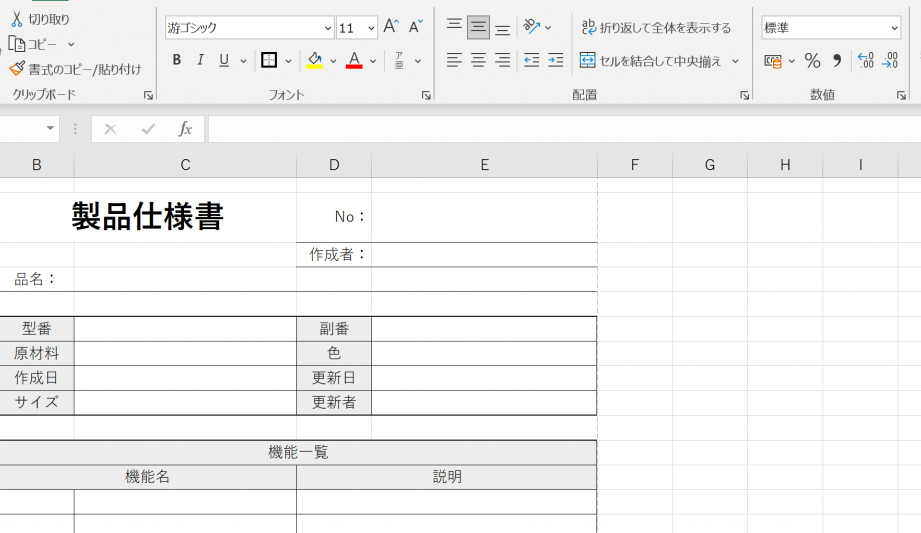Toggle Italic formatting

click(200, 60)
